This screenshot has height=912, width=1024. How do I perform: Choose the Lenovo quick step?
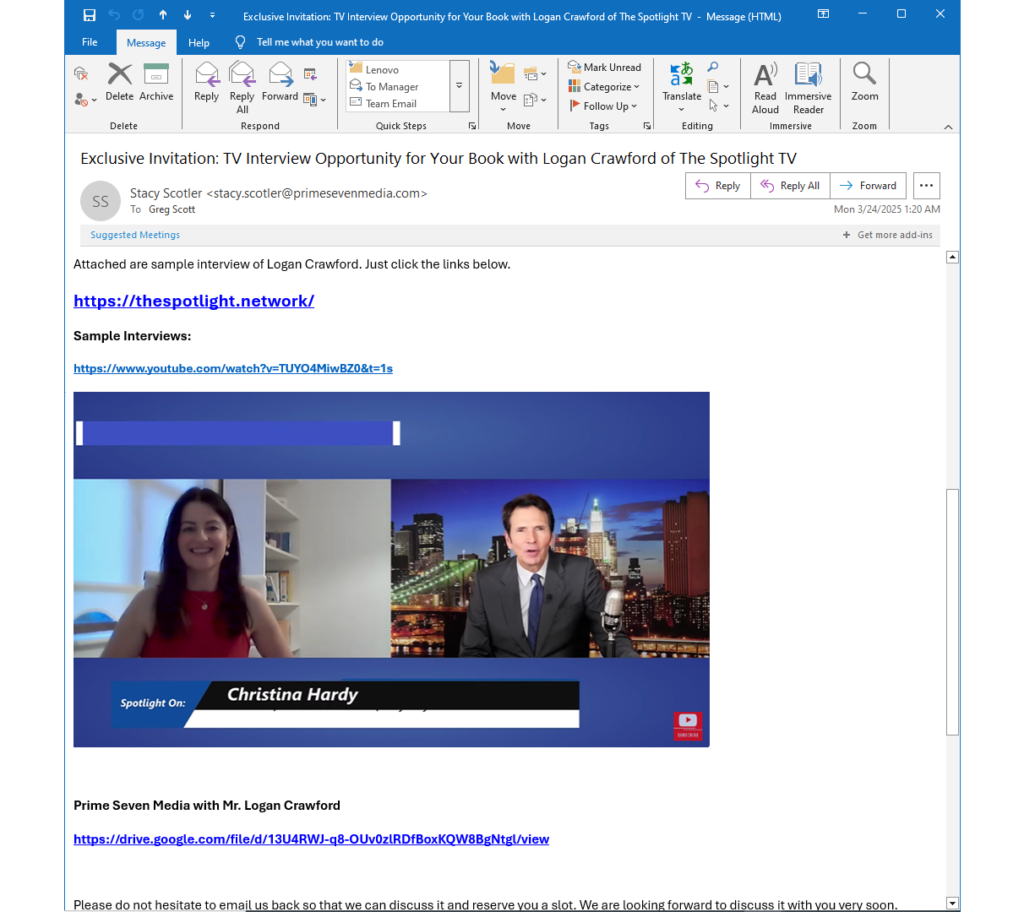pyautogui.click(x=397, y=69)
